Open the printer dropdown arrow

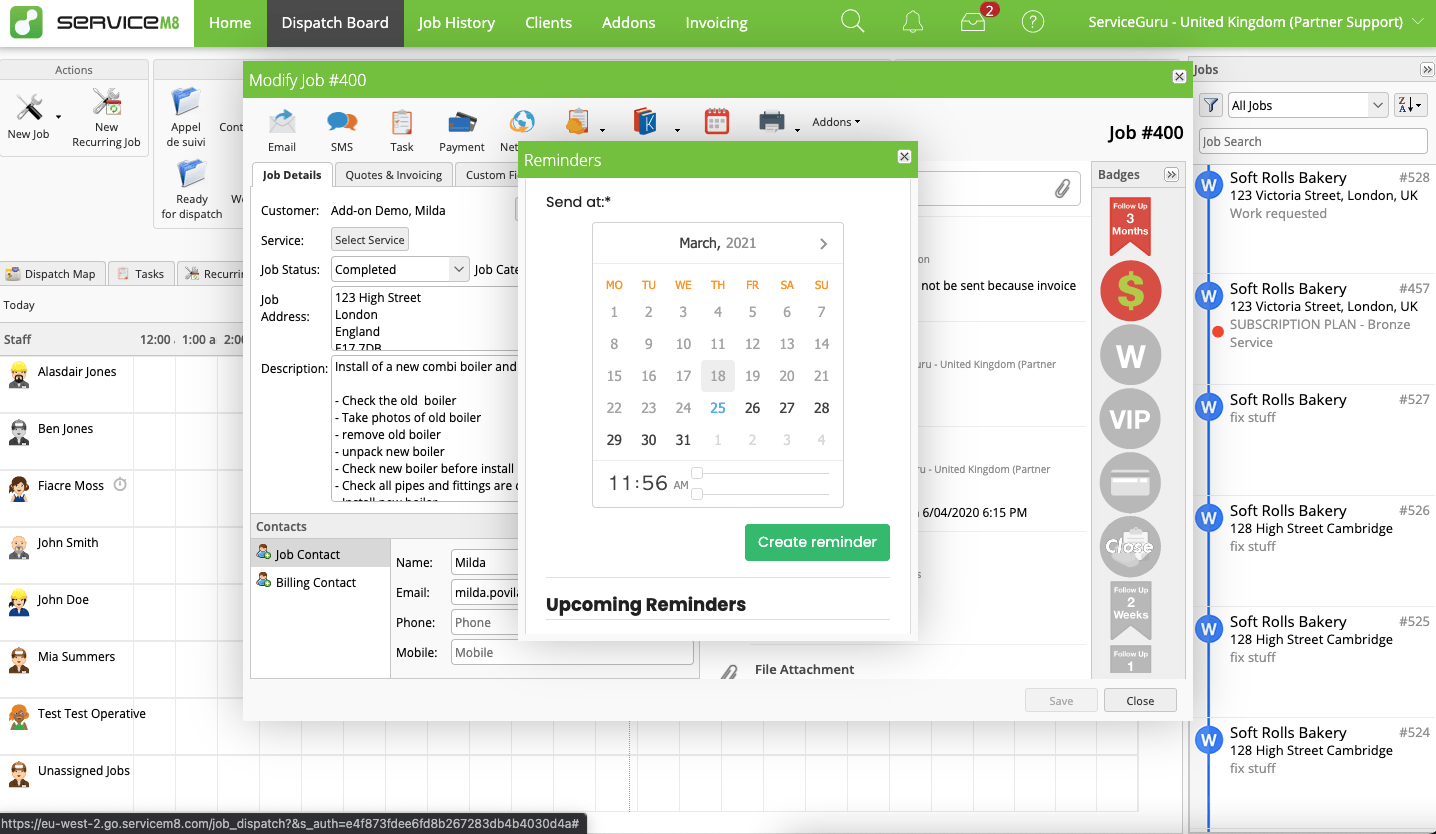click(x=797, y=130)
